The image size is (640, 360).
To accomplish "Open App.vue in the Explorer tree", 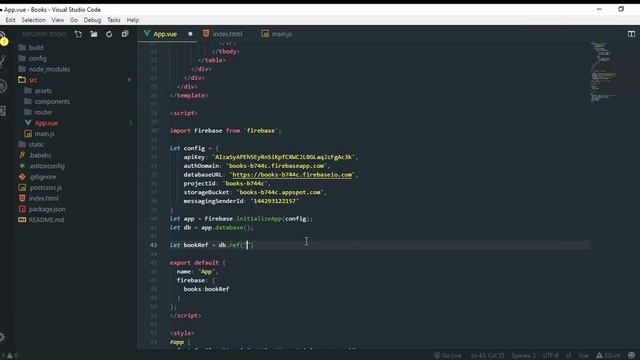I will (46, 123).
